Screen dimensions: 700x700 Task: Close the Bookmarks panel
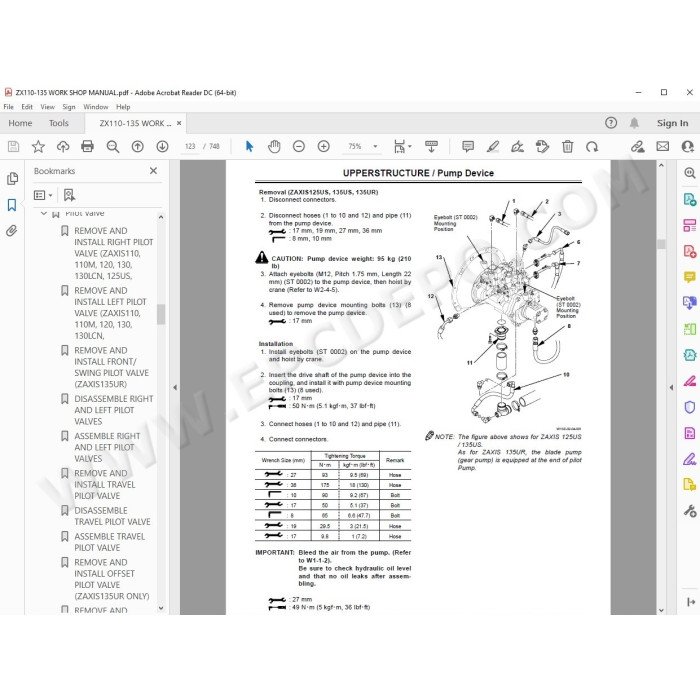click(x=153, y=171)
